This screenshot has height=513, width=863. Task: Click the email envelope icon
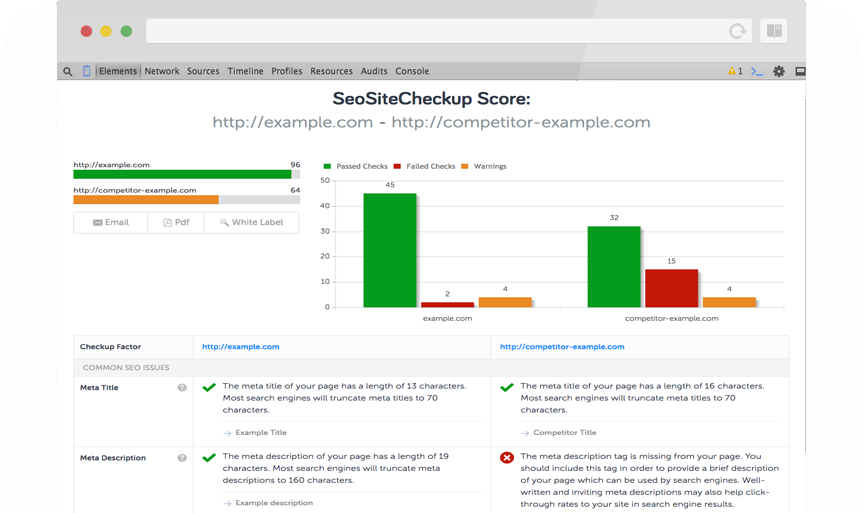97,222
